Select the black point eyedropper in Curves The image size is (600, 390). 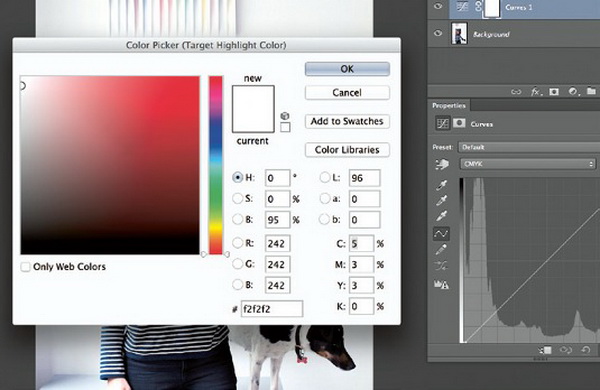[442, 186]
